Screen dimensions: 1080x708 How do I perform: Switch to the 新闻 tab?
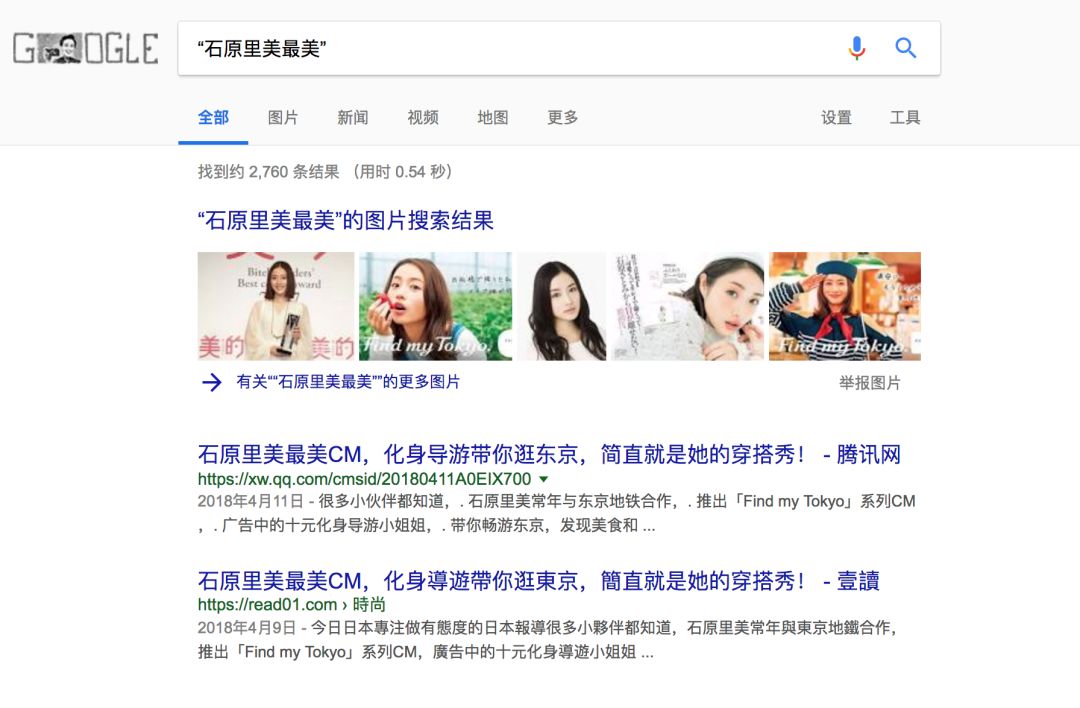[x=353, y=118]
